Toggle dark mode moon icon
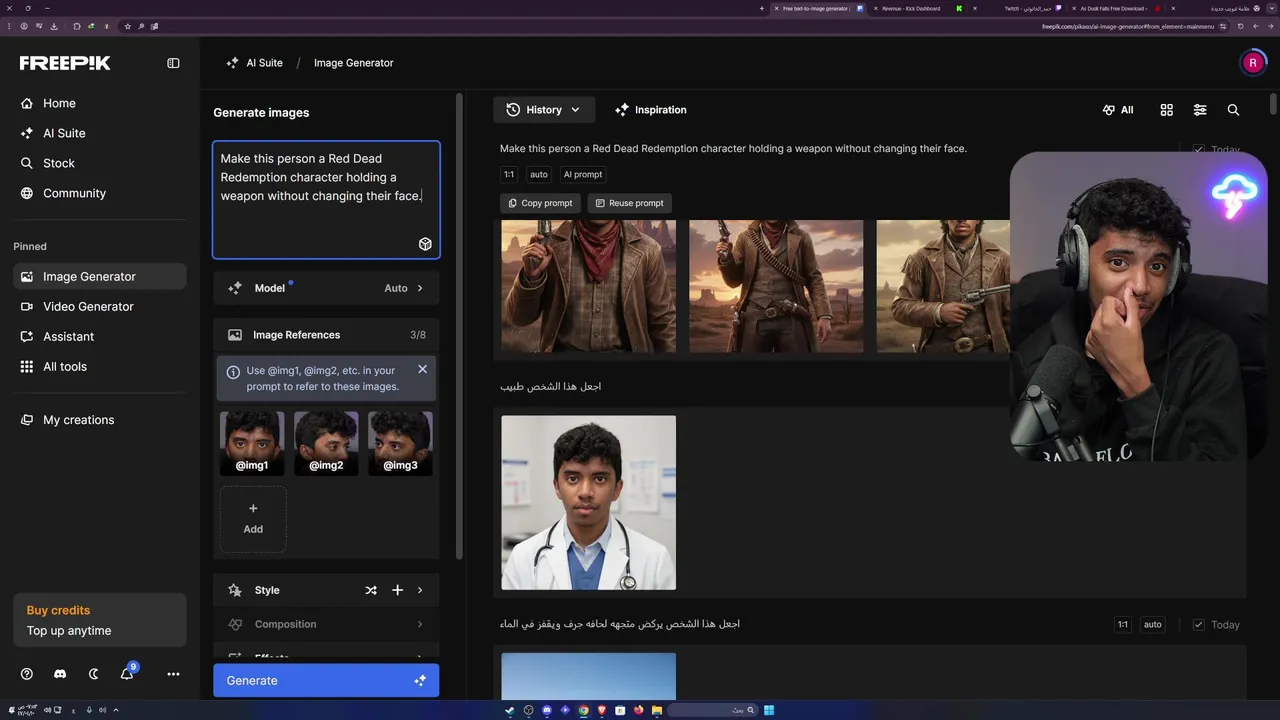The height and width of the screenshot is (720, 1280). click(x=94, y=674)
